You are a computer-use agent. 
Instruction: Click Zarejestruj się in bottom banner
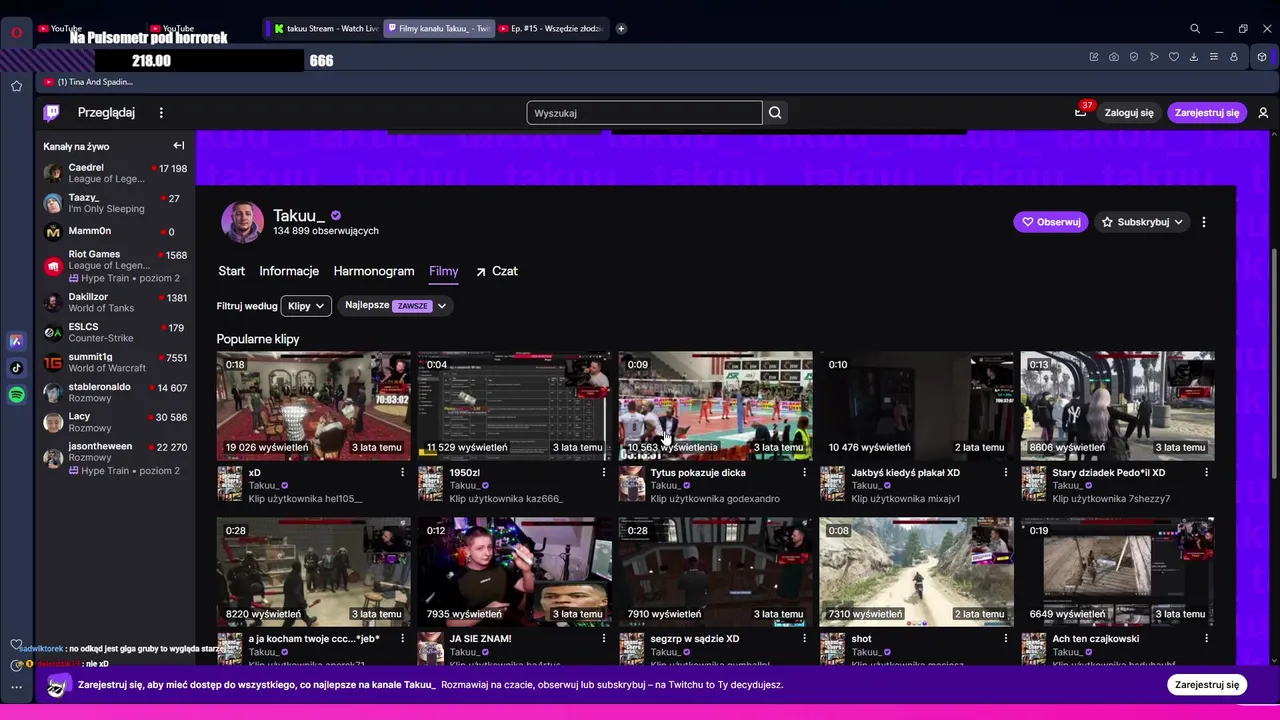point(1207,685)
